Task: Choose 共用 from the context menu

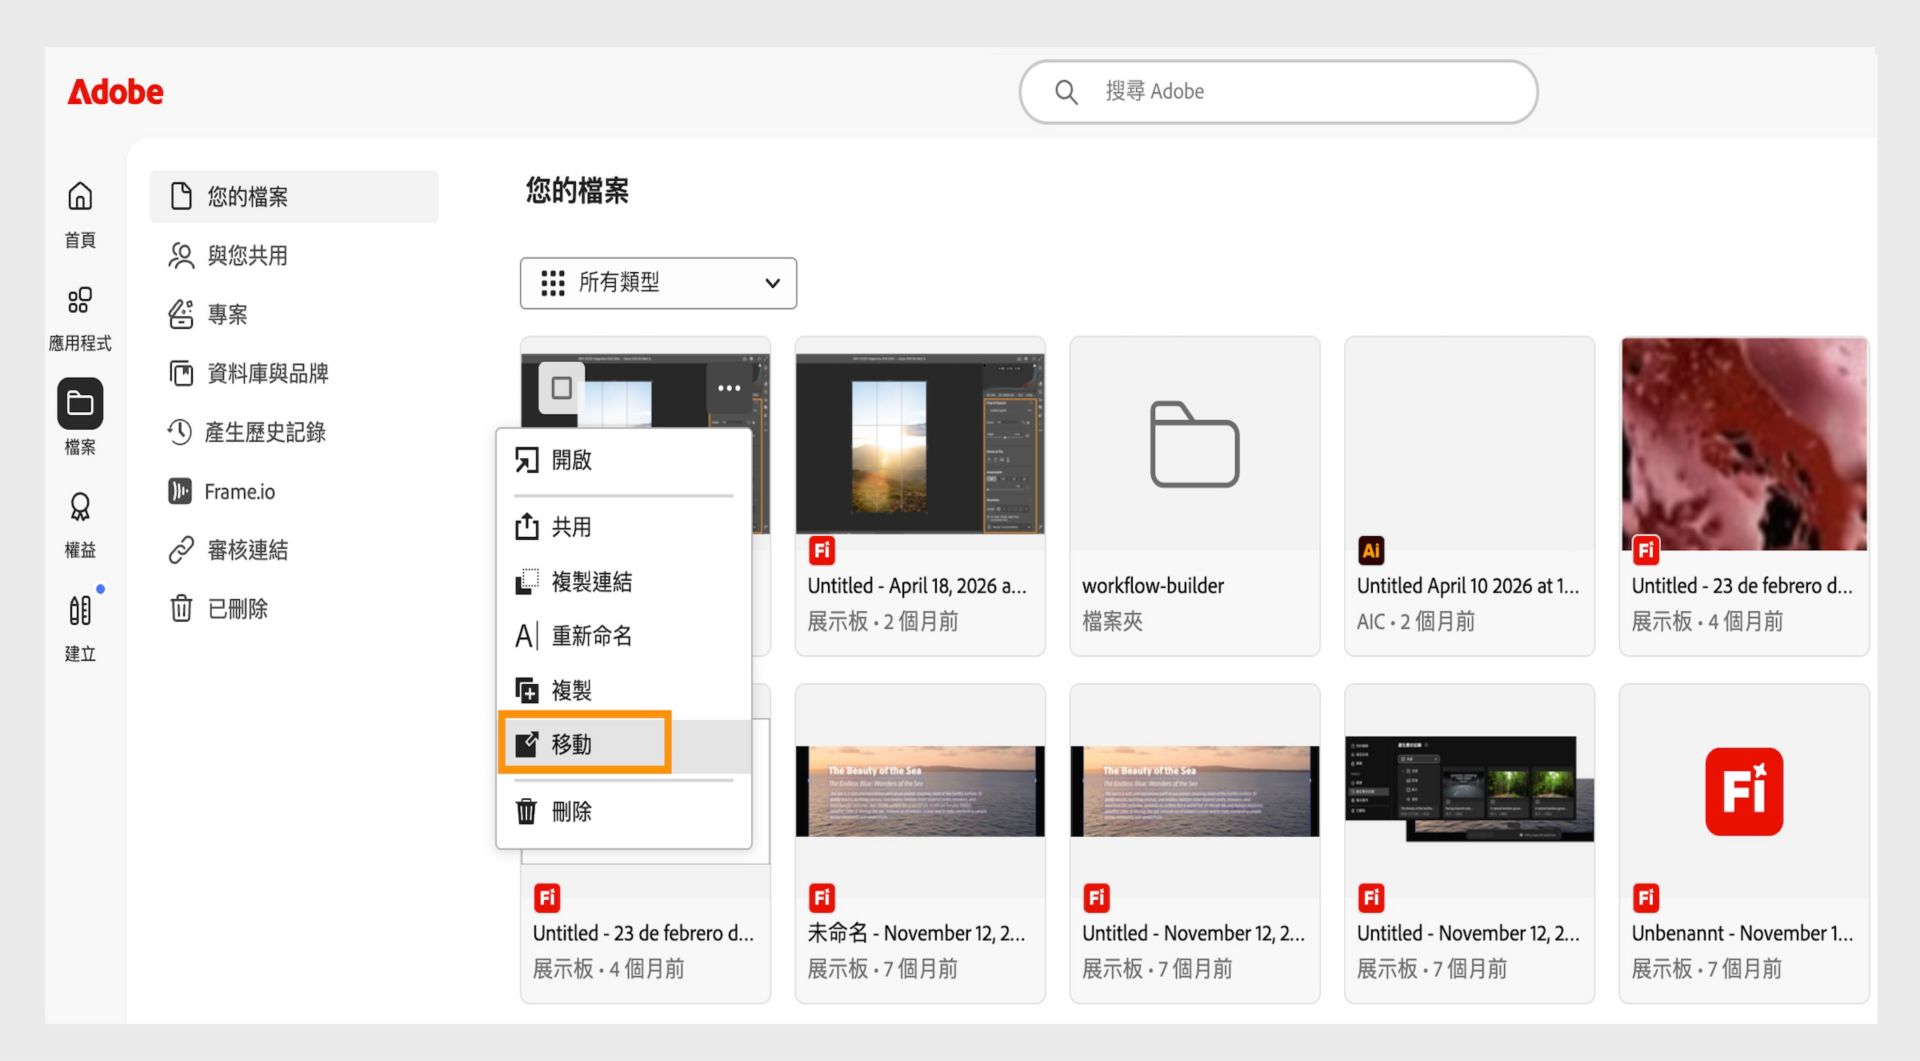Action: pos(624,527)
